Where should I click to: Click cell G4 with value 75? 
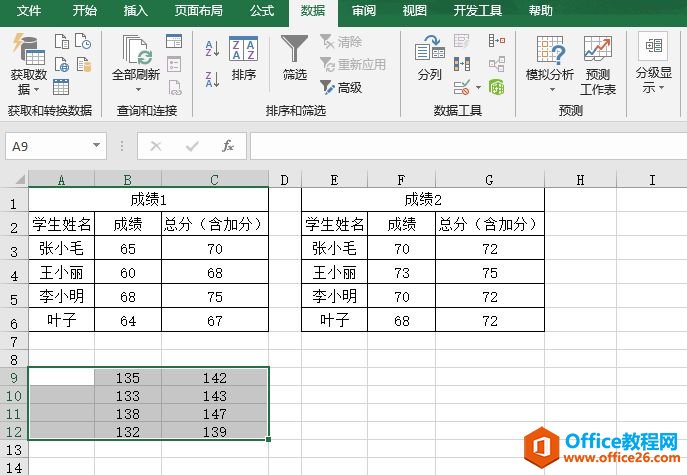click(490, 272)
